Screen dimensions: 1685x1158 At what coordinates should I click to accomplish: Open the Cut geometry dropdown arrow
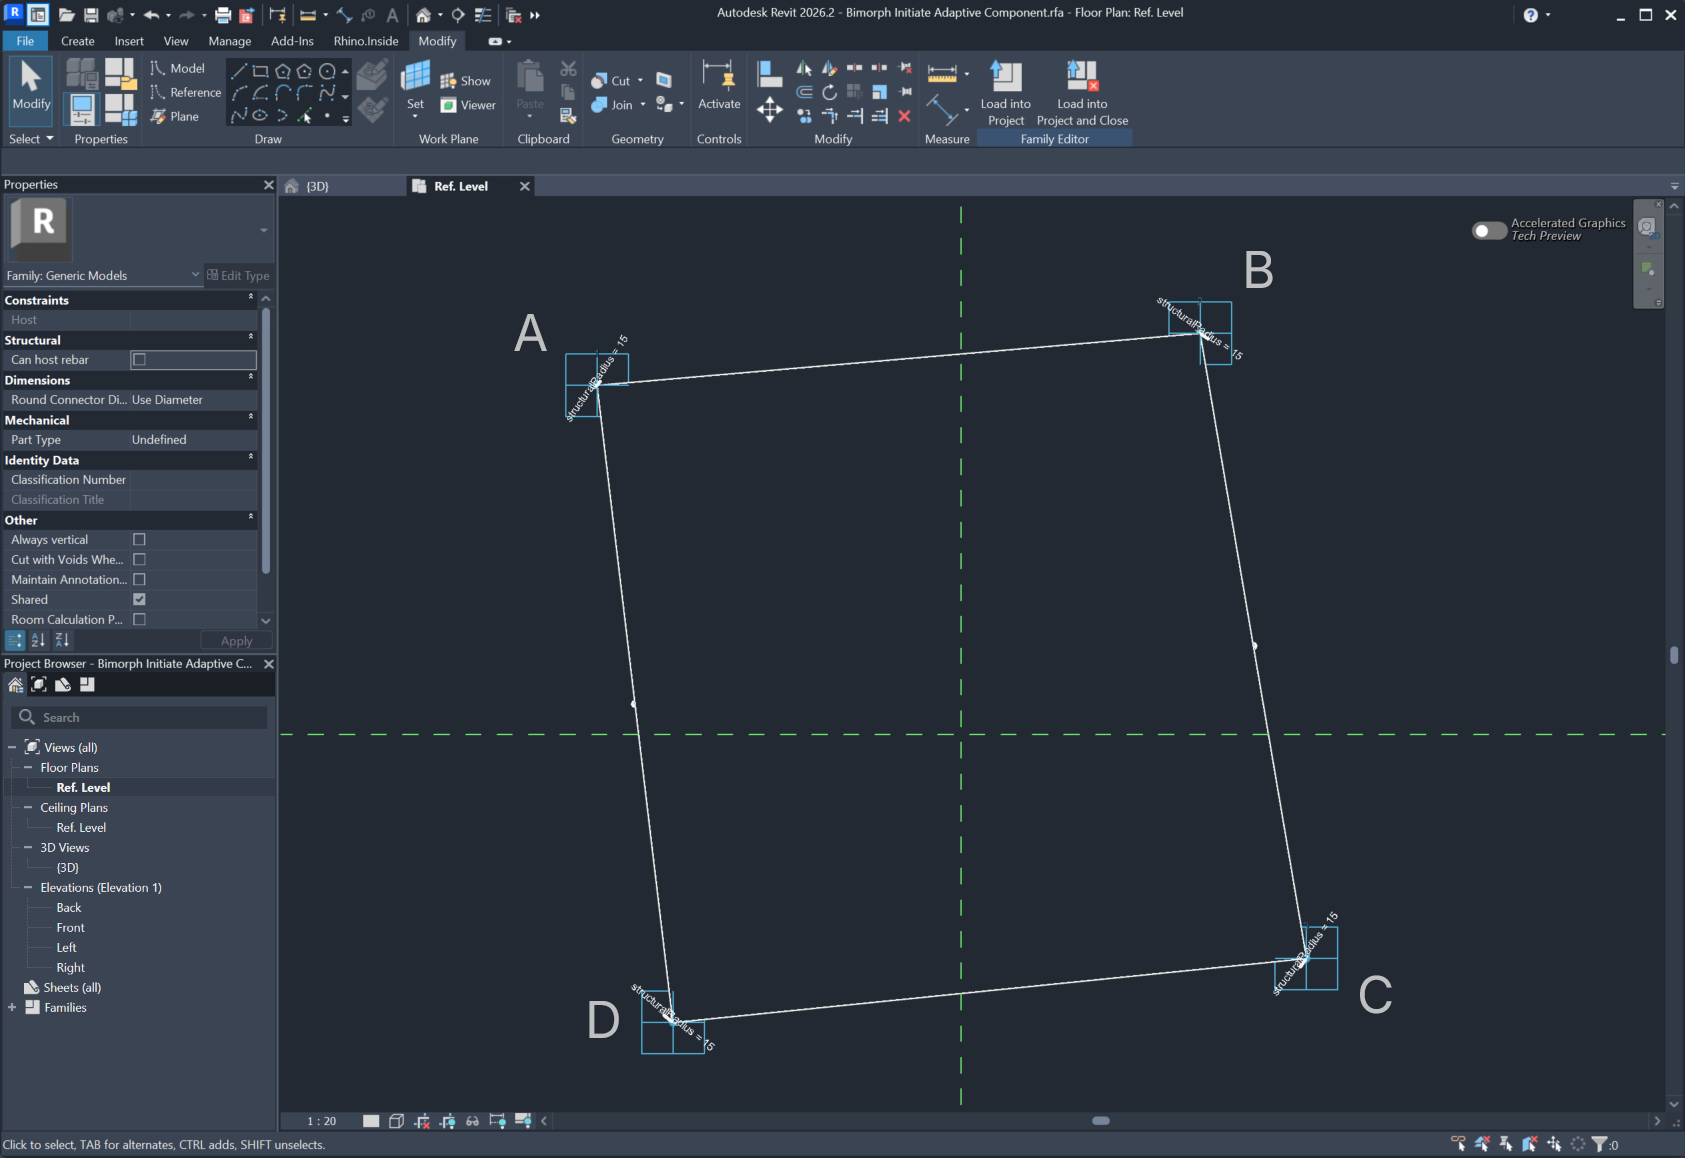tap(640, 81)
